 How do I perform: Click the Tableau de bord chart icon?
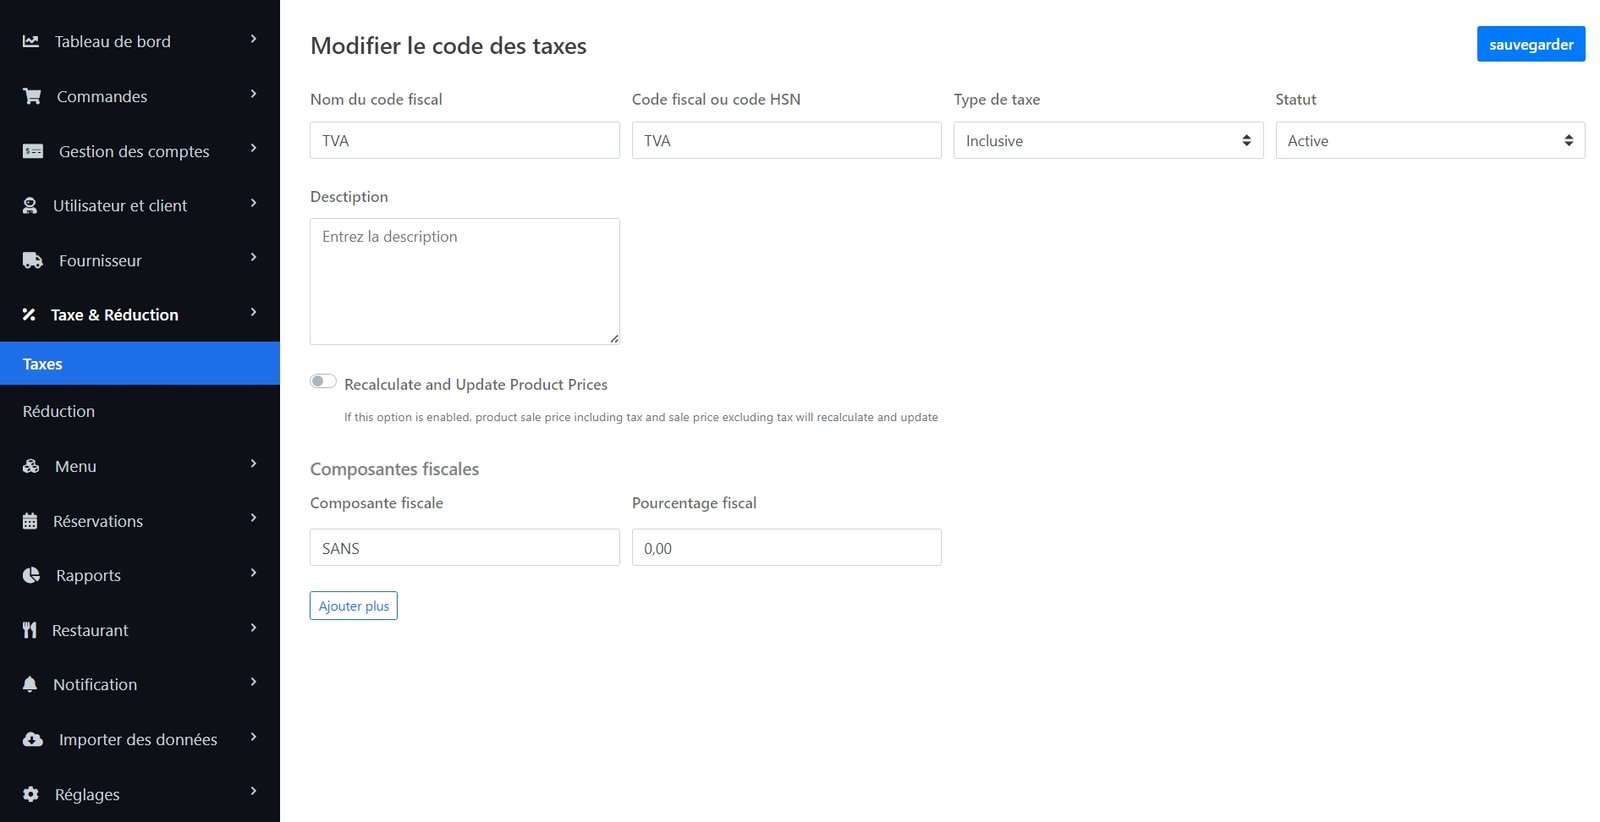pos(31,41)
